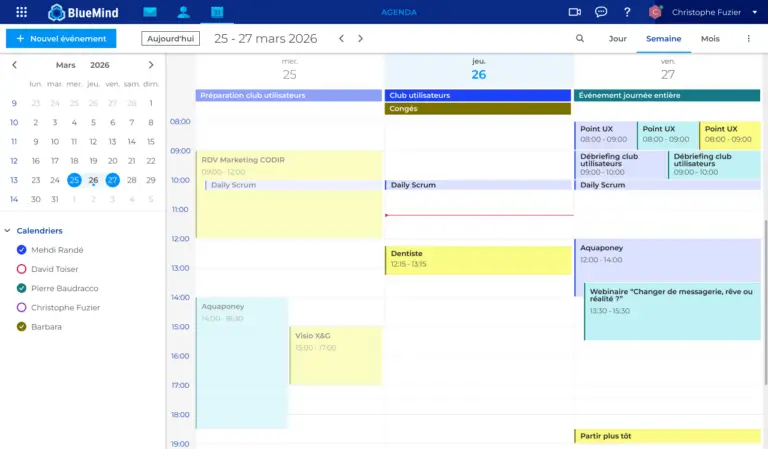768x449 pixels.
Task: Toggle Mehdi Randé calendar
Action: [22, 250]
